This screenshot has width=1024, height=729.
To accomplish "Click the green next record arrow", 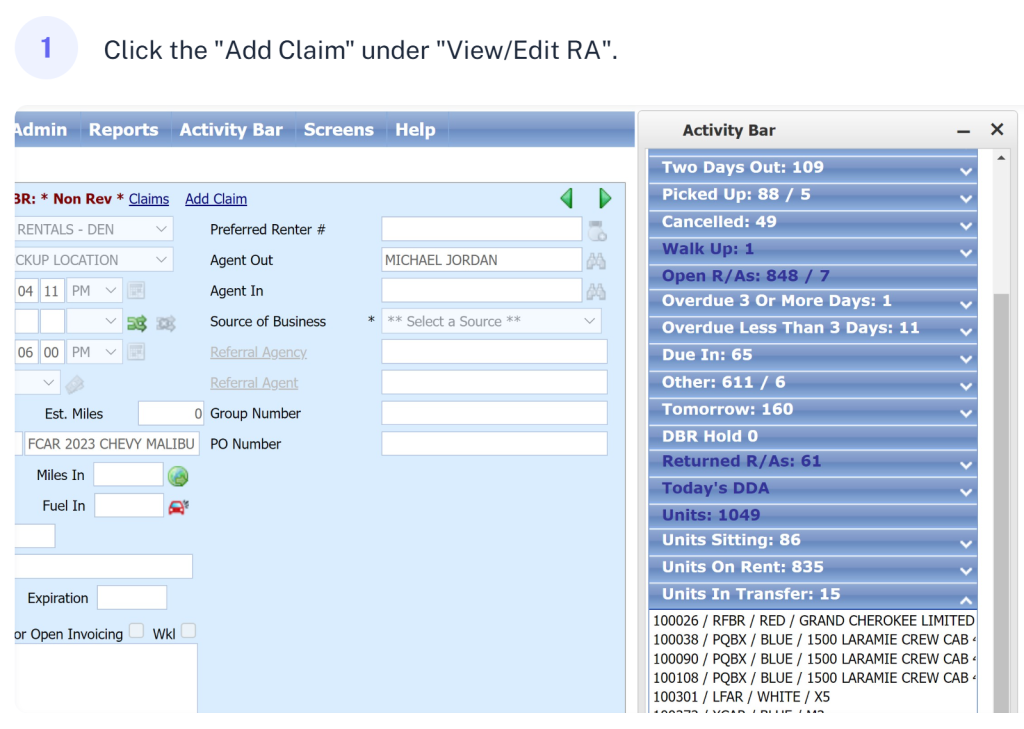I will pyautogui.click(x=604, y=199).
